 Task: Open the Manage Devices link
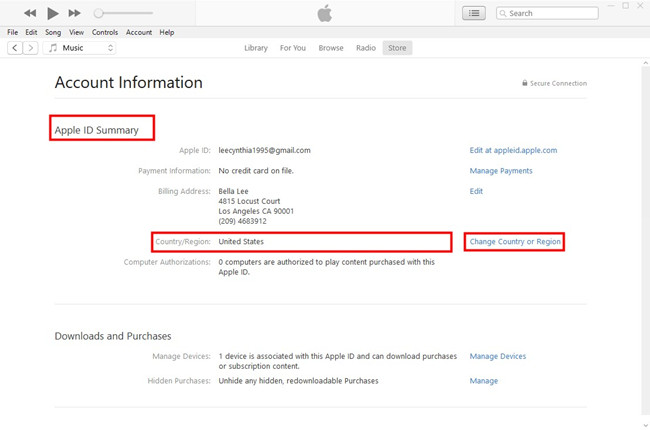tap(497, 356)
